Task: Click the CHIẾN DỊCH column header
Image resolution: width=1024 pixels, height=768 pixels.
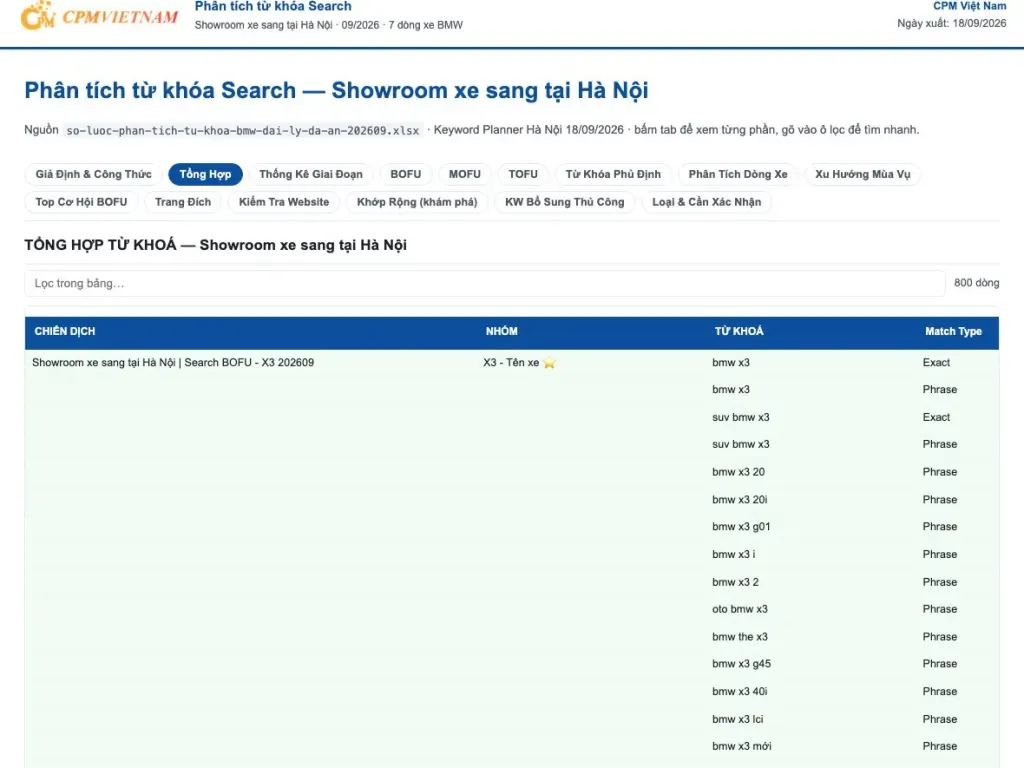Action: click(65, 331)
